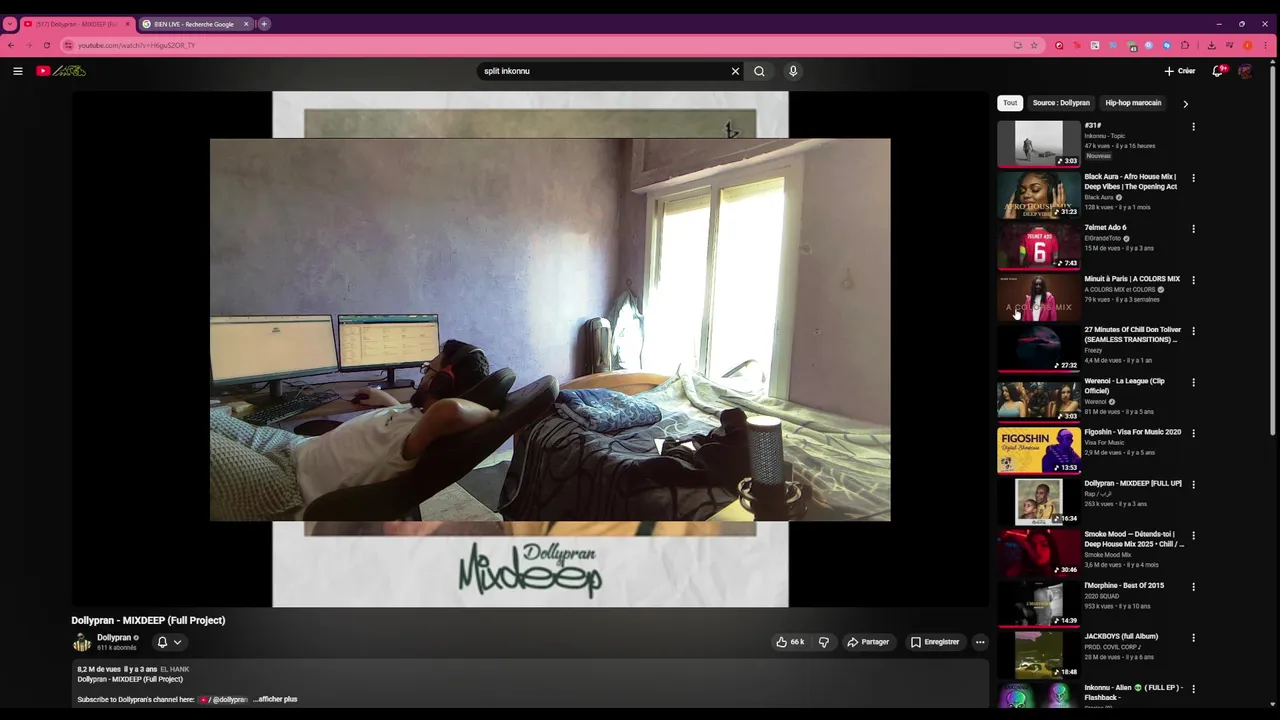
Task: Open options for 7elmet Ado 6
Action: [1193, 229]
